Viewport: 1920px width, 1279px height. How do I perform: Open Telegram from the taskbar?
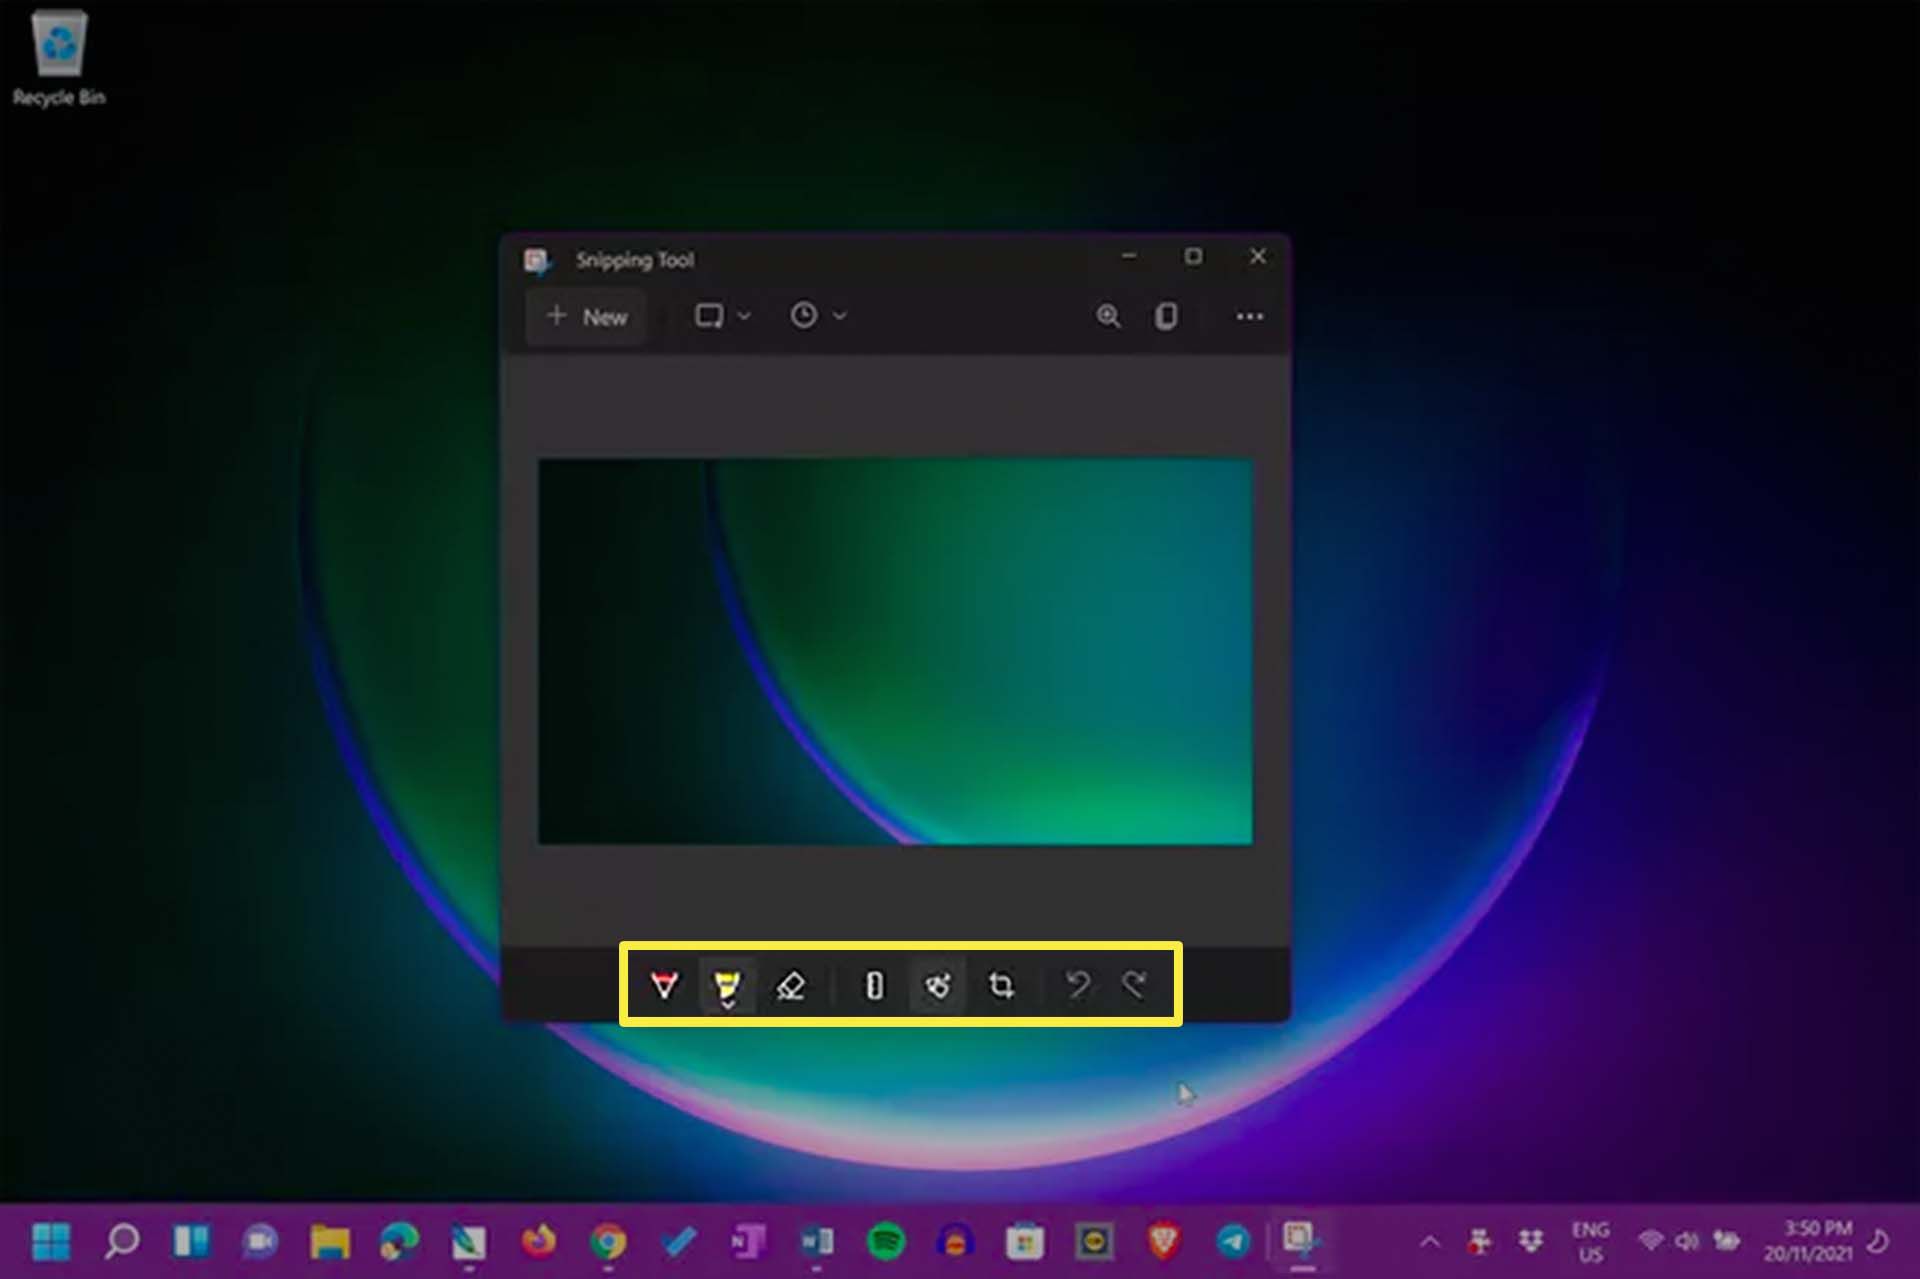coord(1233,1242)
